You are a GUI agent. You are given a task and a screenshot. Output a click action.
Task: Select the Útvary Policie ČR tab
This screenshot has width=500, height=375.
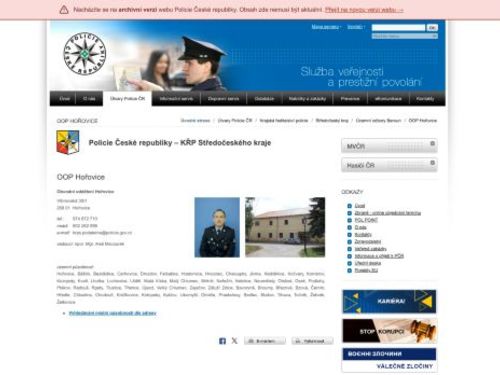(x=127, y=99)
